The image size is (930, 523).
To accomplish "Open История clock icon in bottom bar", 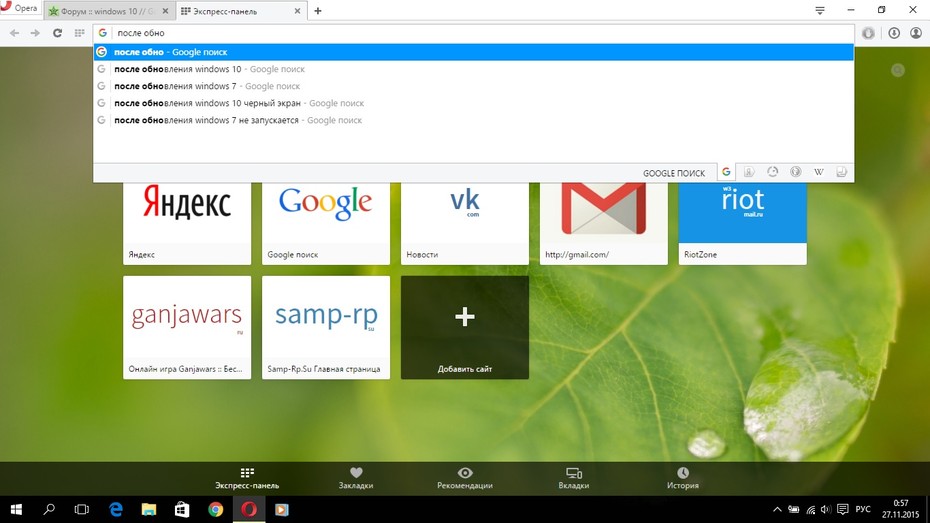I will point(683,478).
